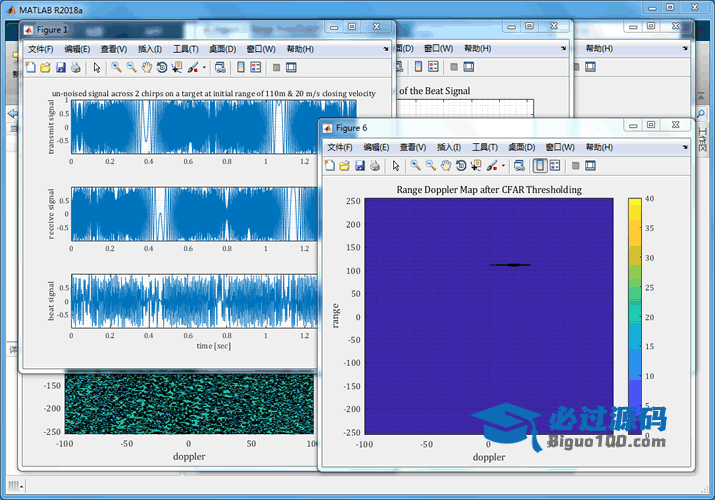Open 工具(T) menu in Figure 1
This screenshot has height=500, width=715.
tap(186, 49)
